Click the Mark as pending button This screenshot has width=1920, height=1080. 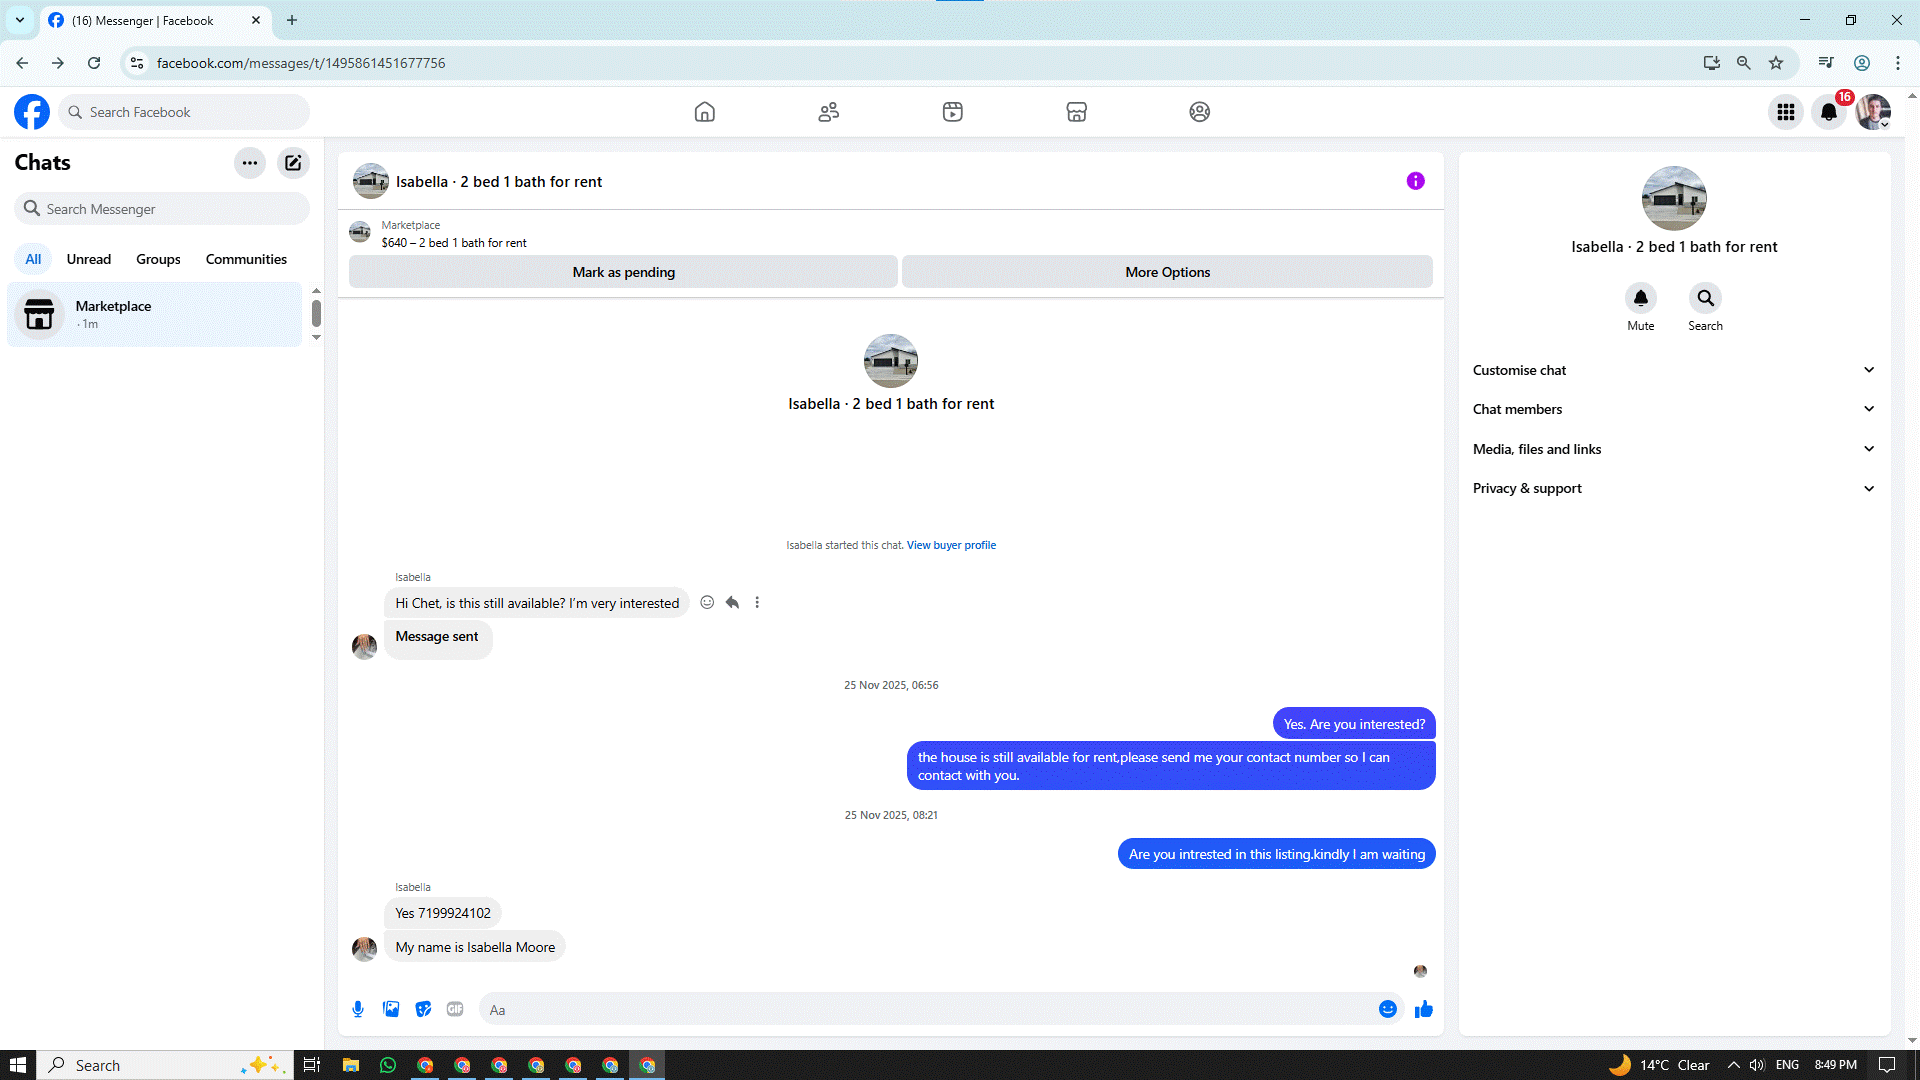(623, 272)
